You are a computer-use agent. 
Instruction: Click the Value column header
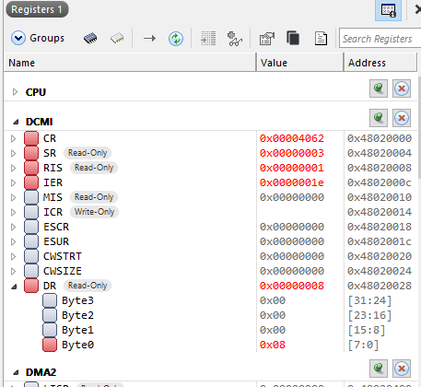point(299,63)
